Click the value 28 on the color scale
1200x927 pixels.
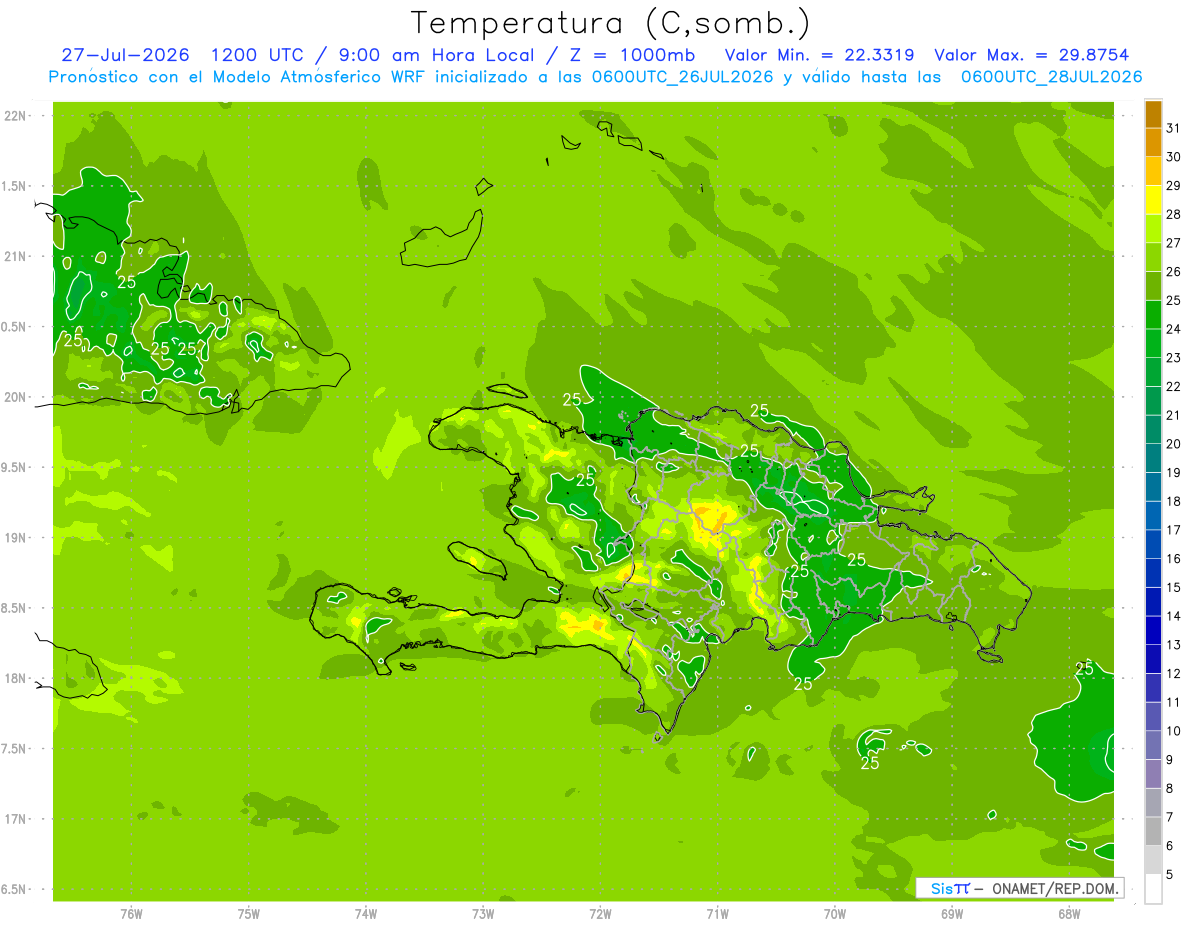pos(1174,214)
